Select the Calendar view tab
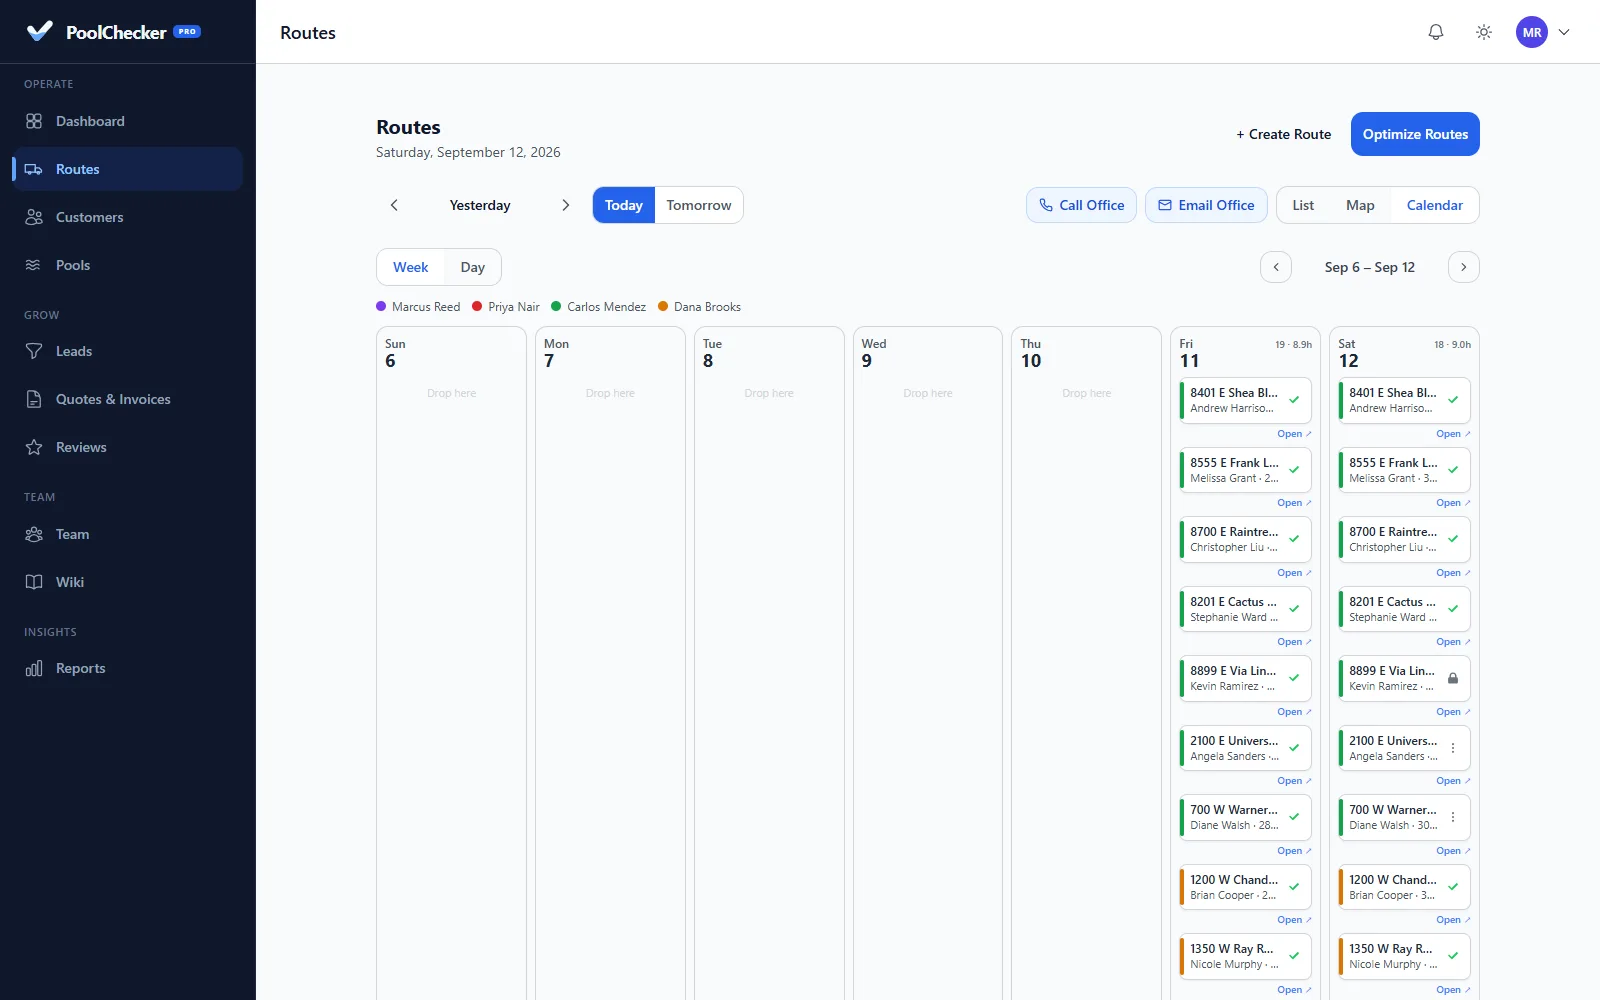Screen dimensions: 1600x1000 [1434, 205]
